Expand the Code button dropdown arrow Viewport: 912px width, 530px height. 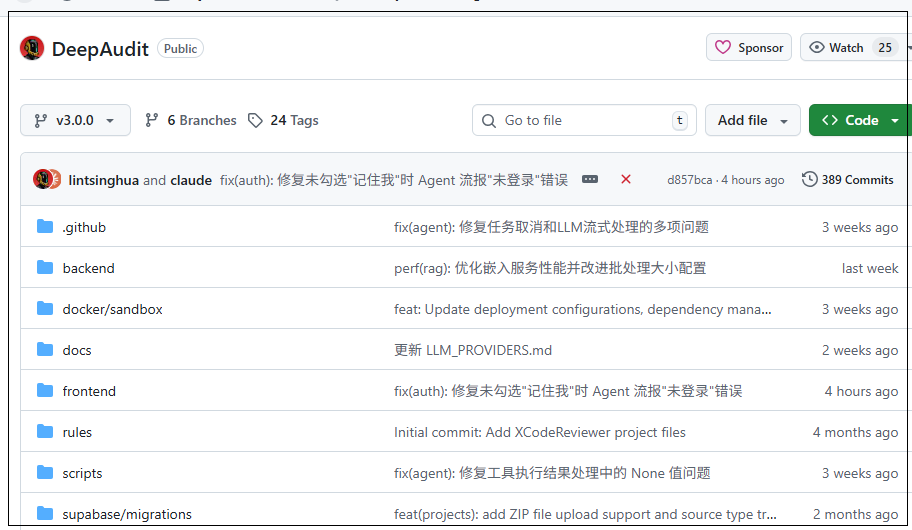[895, 120]
